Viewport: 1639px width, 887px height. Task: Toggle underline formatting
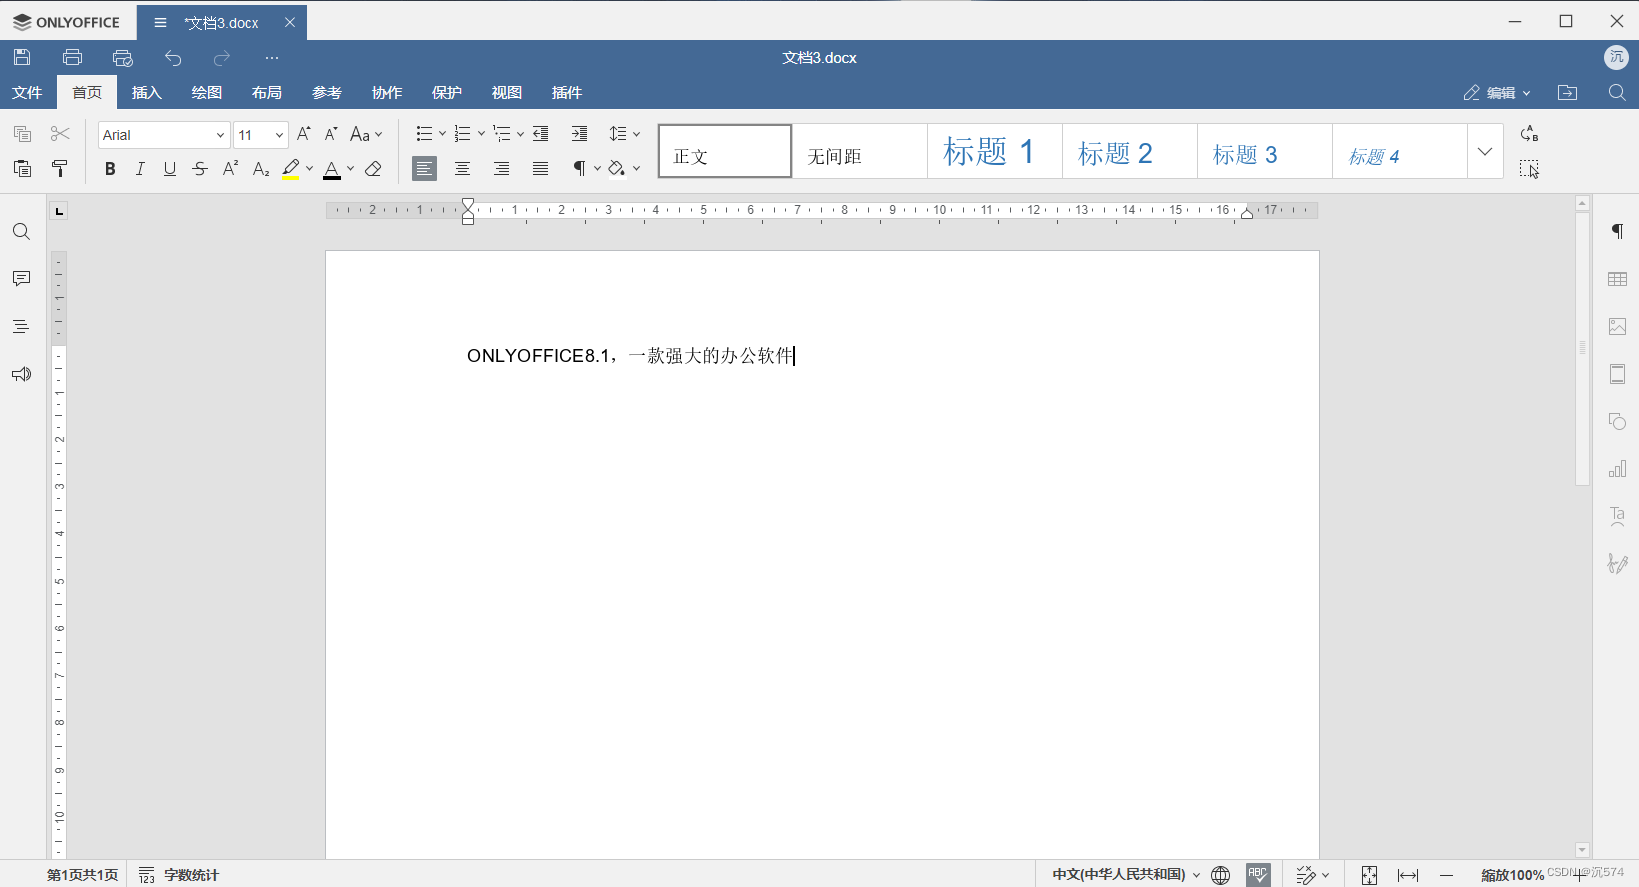pyautogui.click(x=170, y=169)
